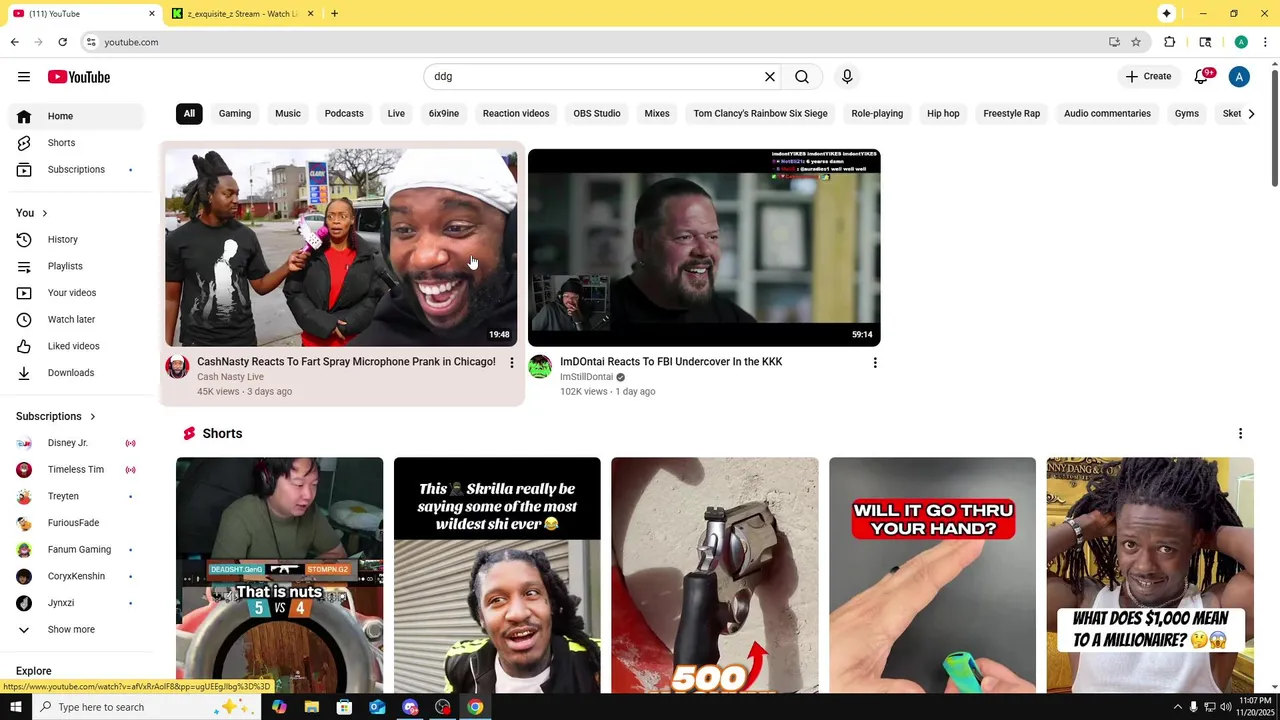Expand Show more subscriptions
This screenshot has width=1280, height=720.
[x=78, y=630]
